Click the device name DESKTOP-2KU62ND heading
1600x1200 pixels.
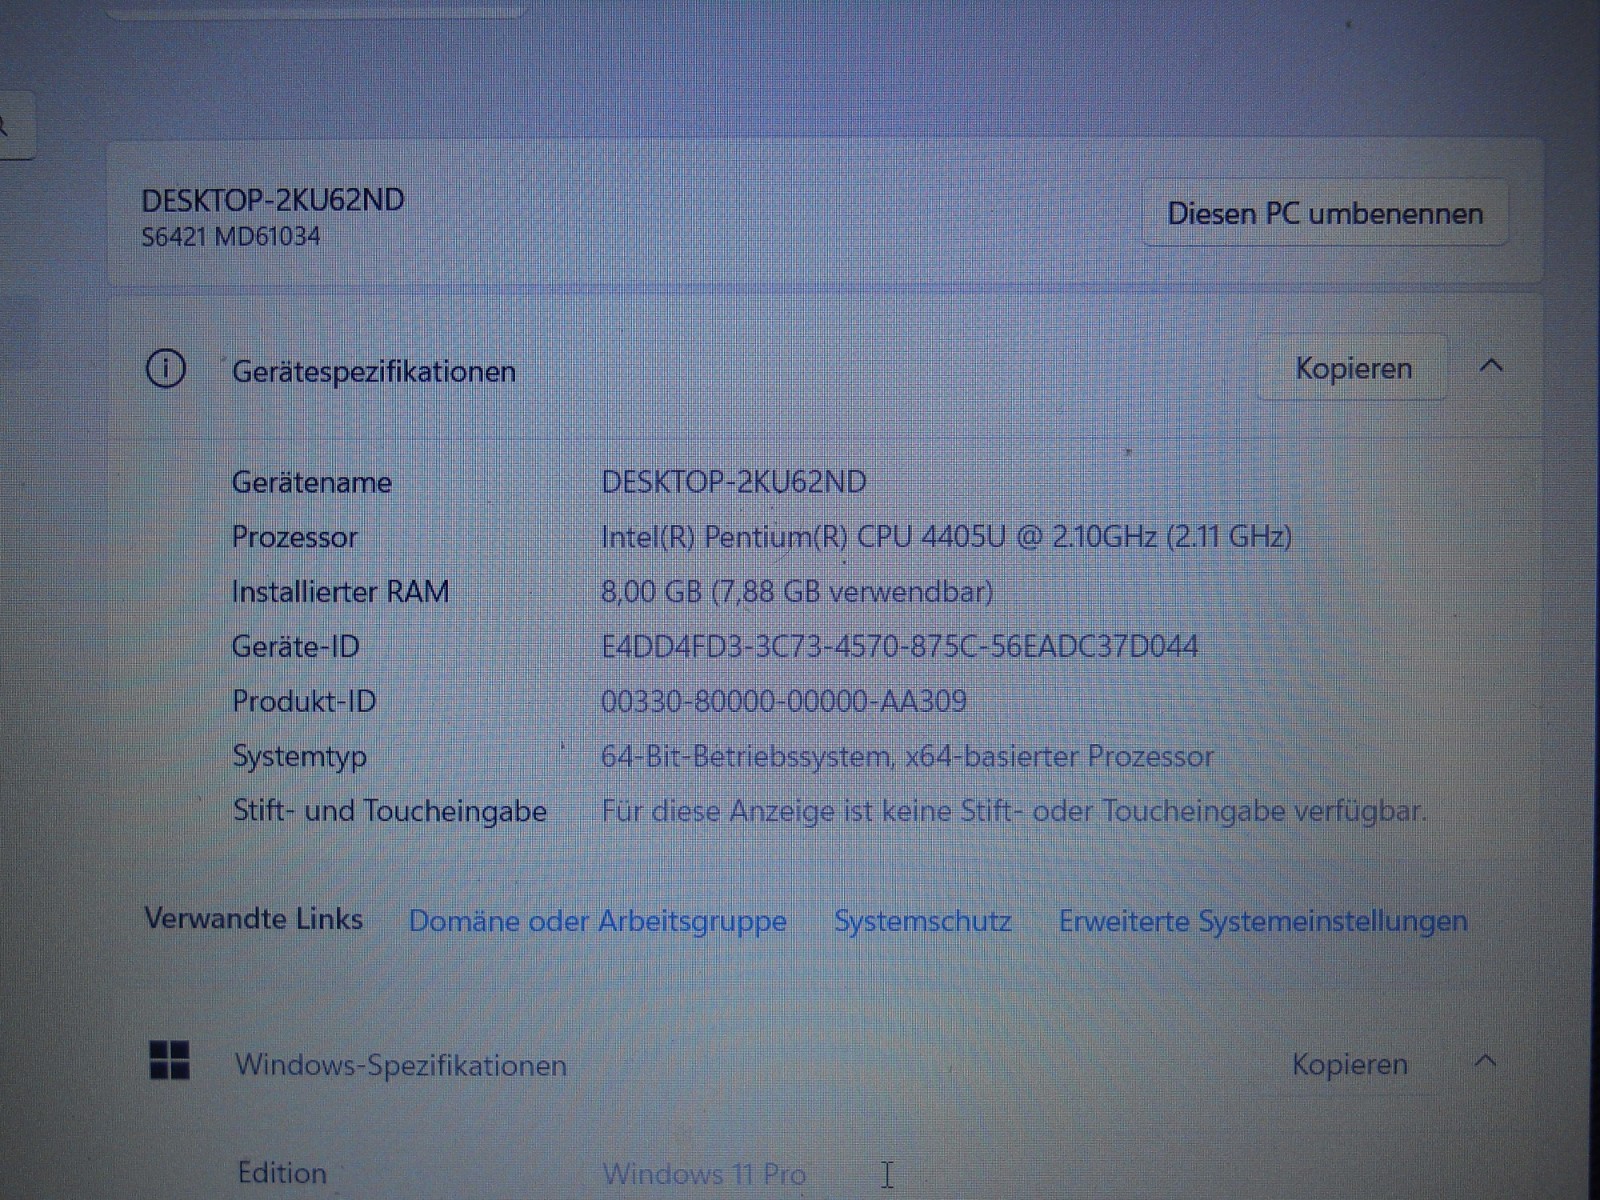click(x=272, y=198)
